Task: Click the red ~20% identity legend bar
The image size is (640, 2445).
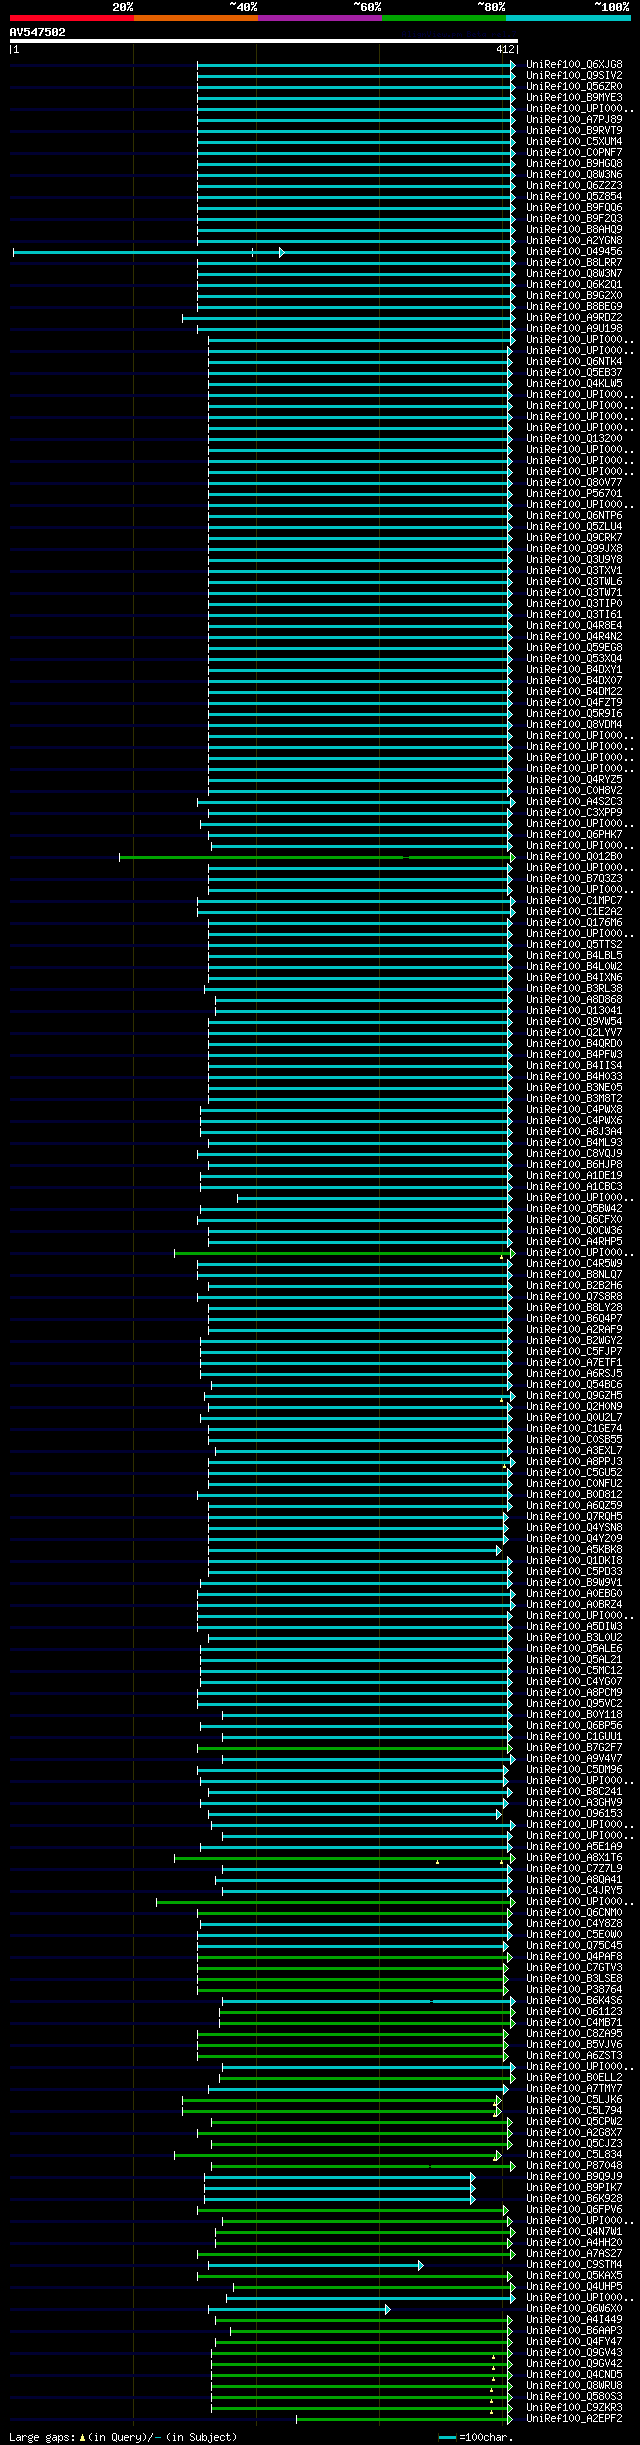Action: [x=72, y=18]
